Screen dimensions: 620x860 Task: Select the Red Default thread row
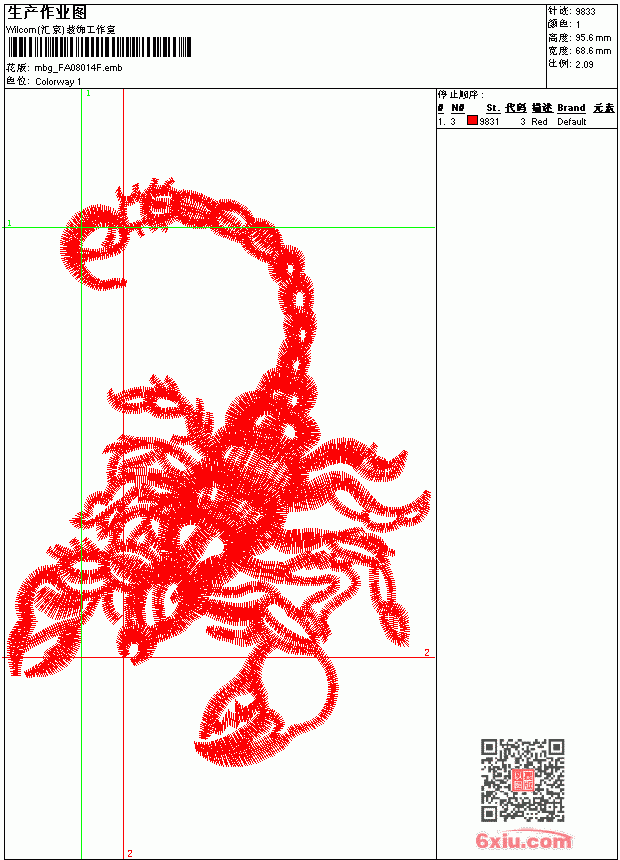click(x=527, y=122)
